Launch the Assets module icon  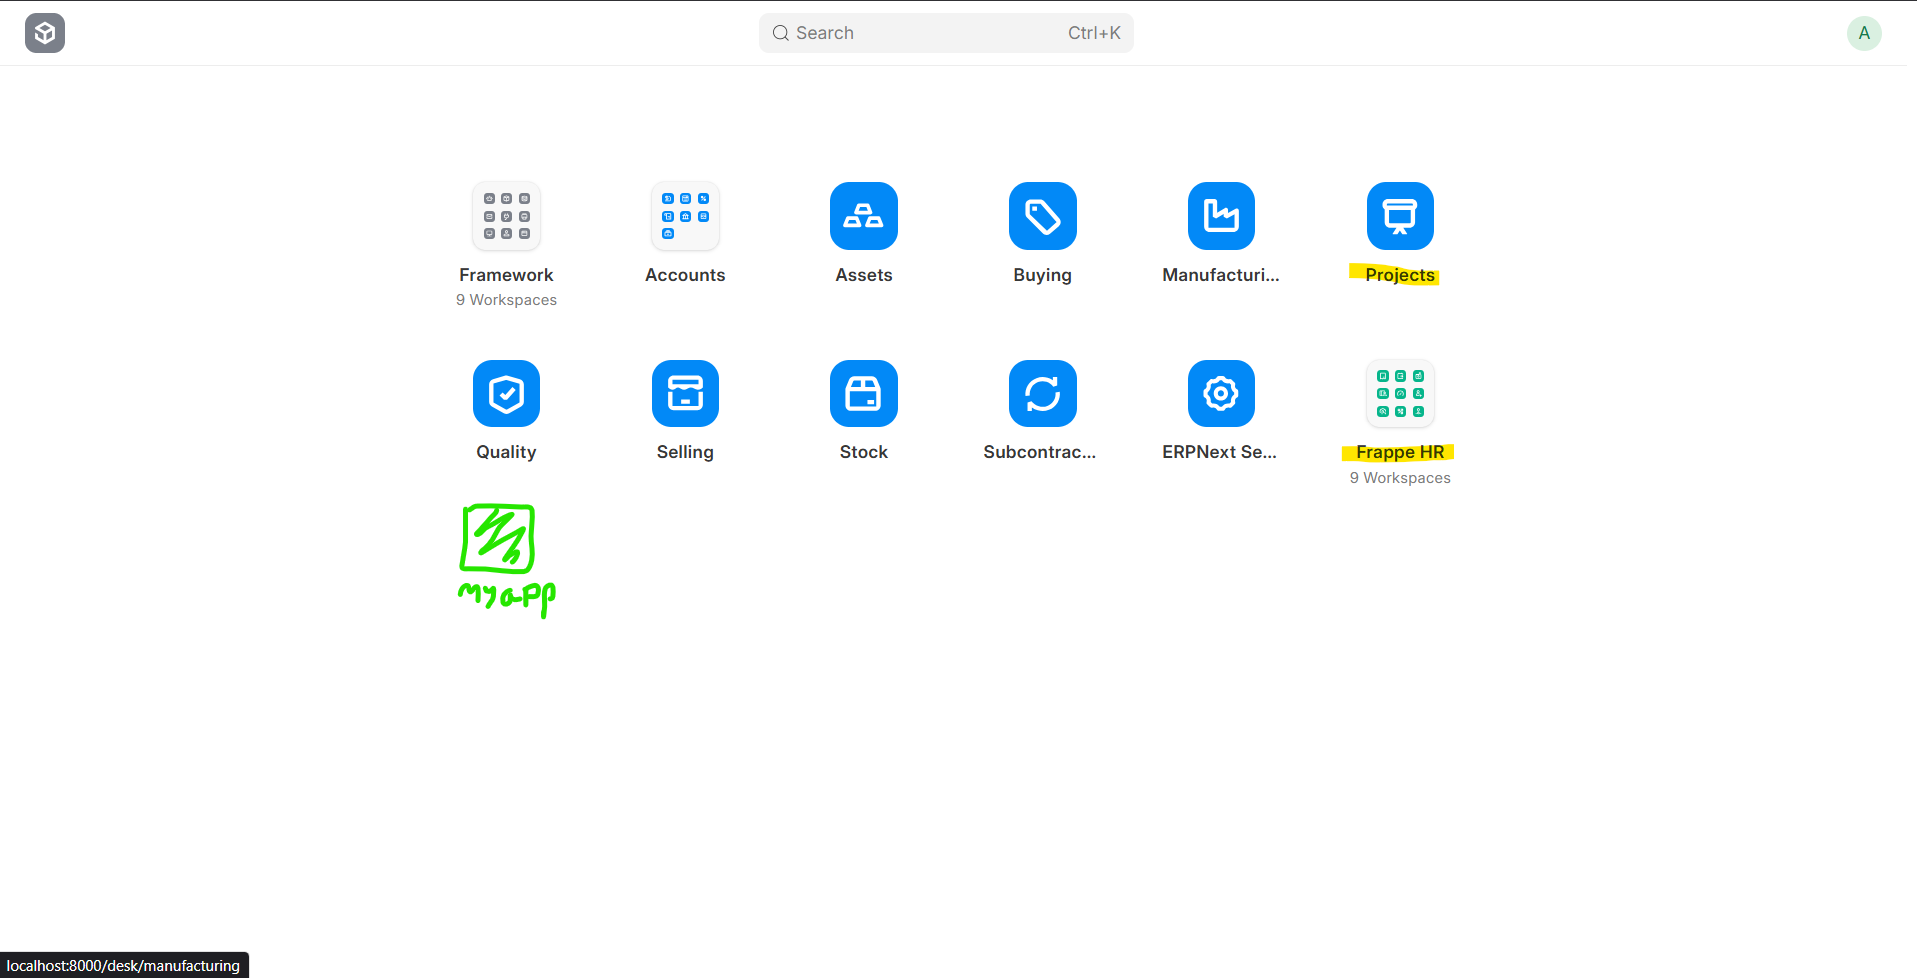click(863, 216)
